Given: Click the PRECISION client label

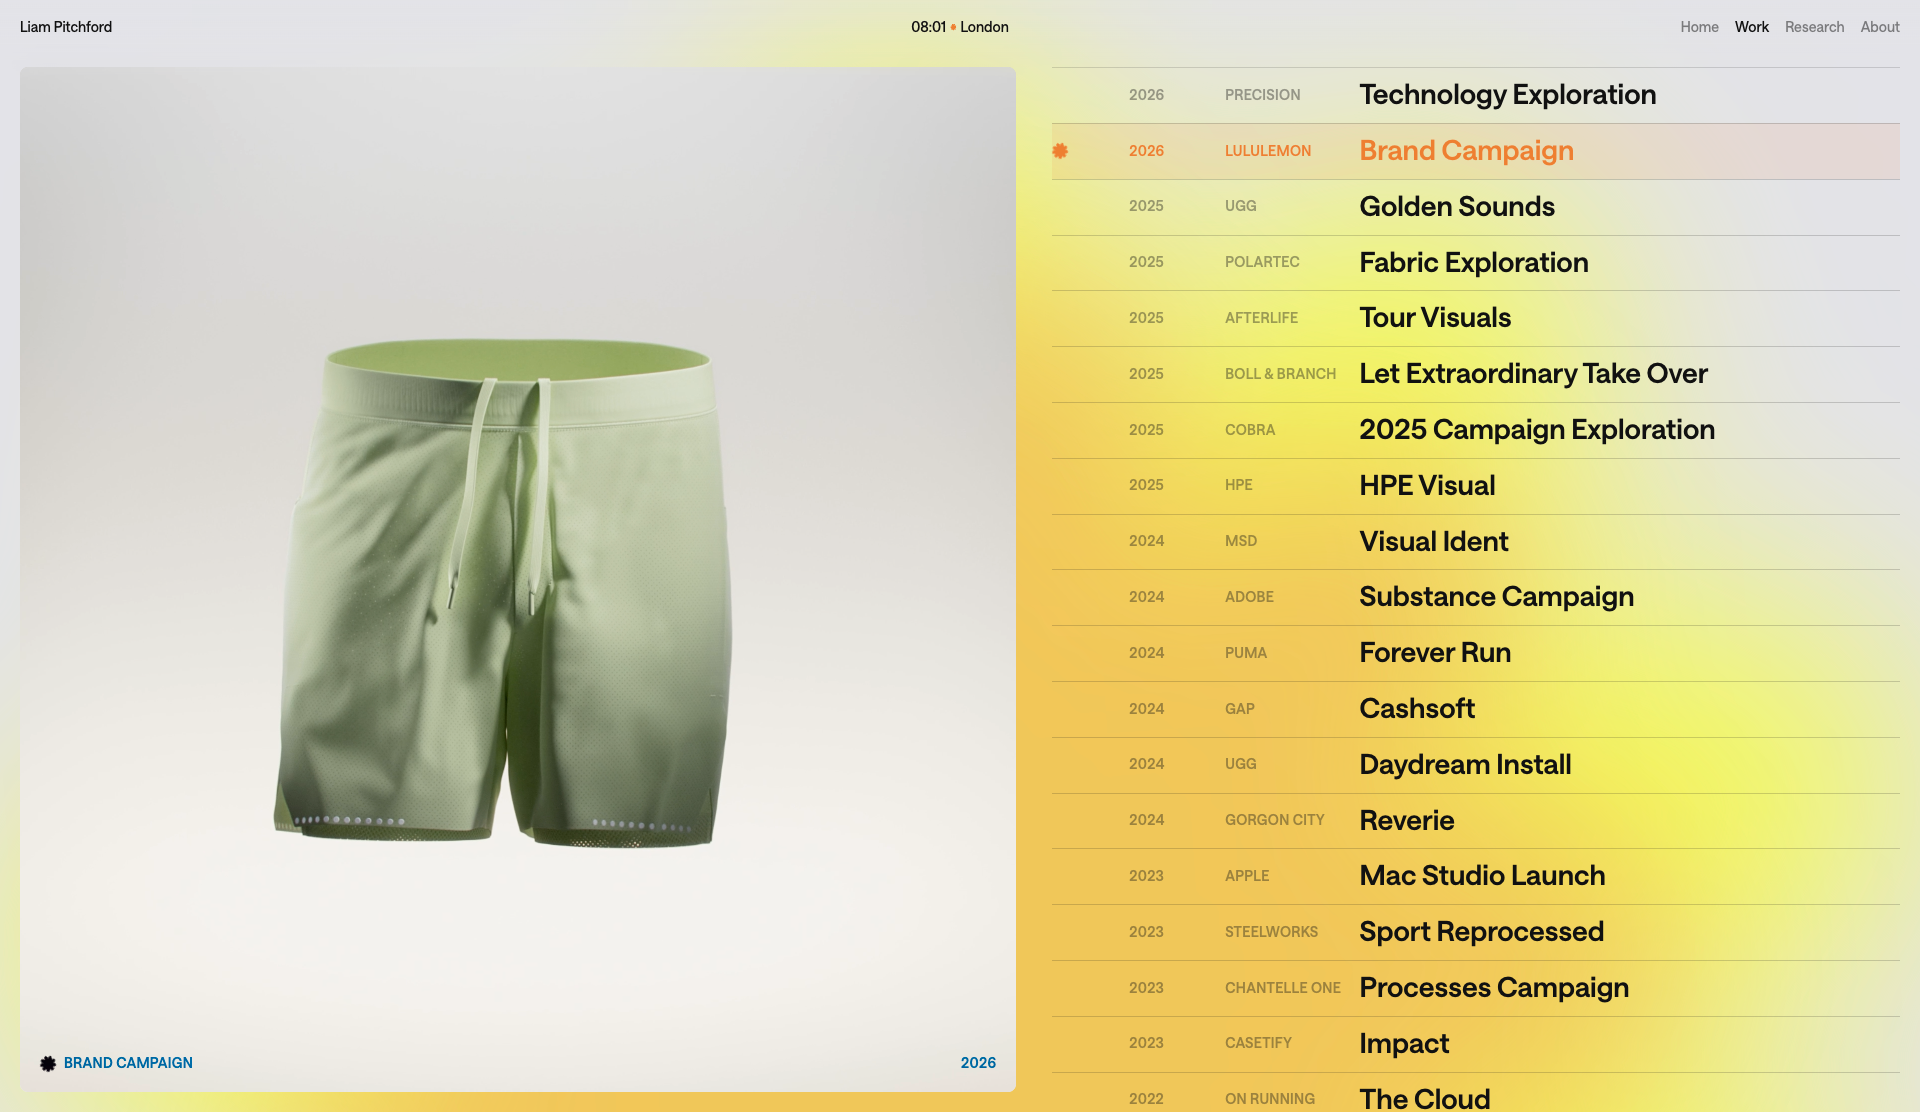Looking at the screenshot, I should (1262, 95).
